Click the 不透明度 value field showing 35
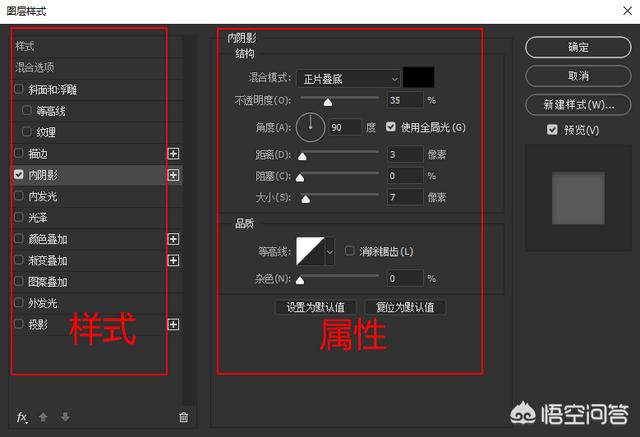This screenshot has height=437, width=640. (405, 100)
